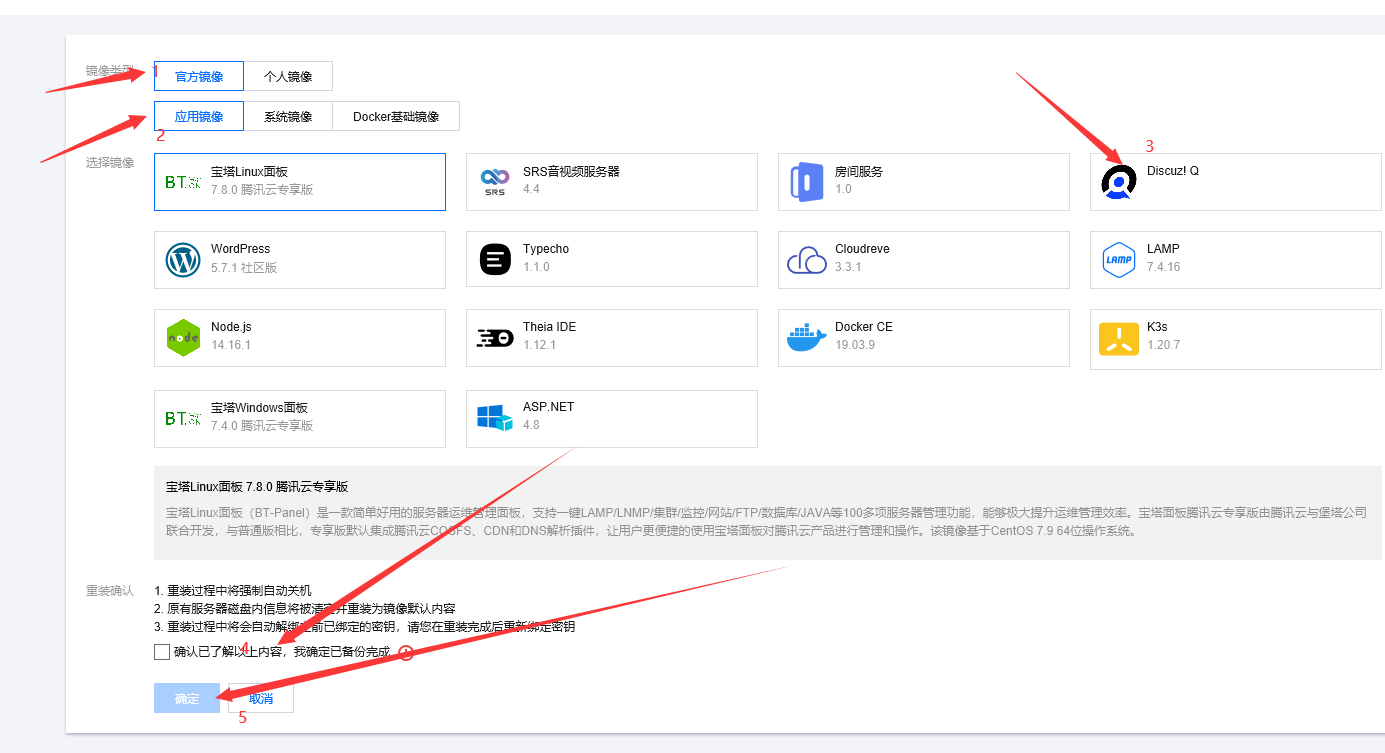Select the 宝塔Linux面板 image name

[249, 172]
